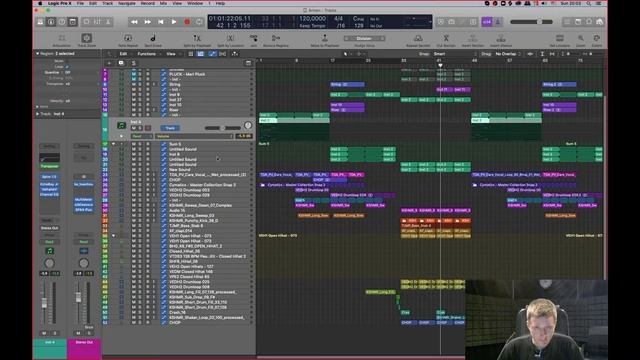640x360 pixels.
Task: Open Tracks area Functions dropdown menu
Action: pyautogui.click(x=148, y=54)
